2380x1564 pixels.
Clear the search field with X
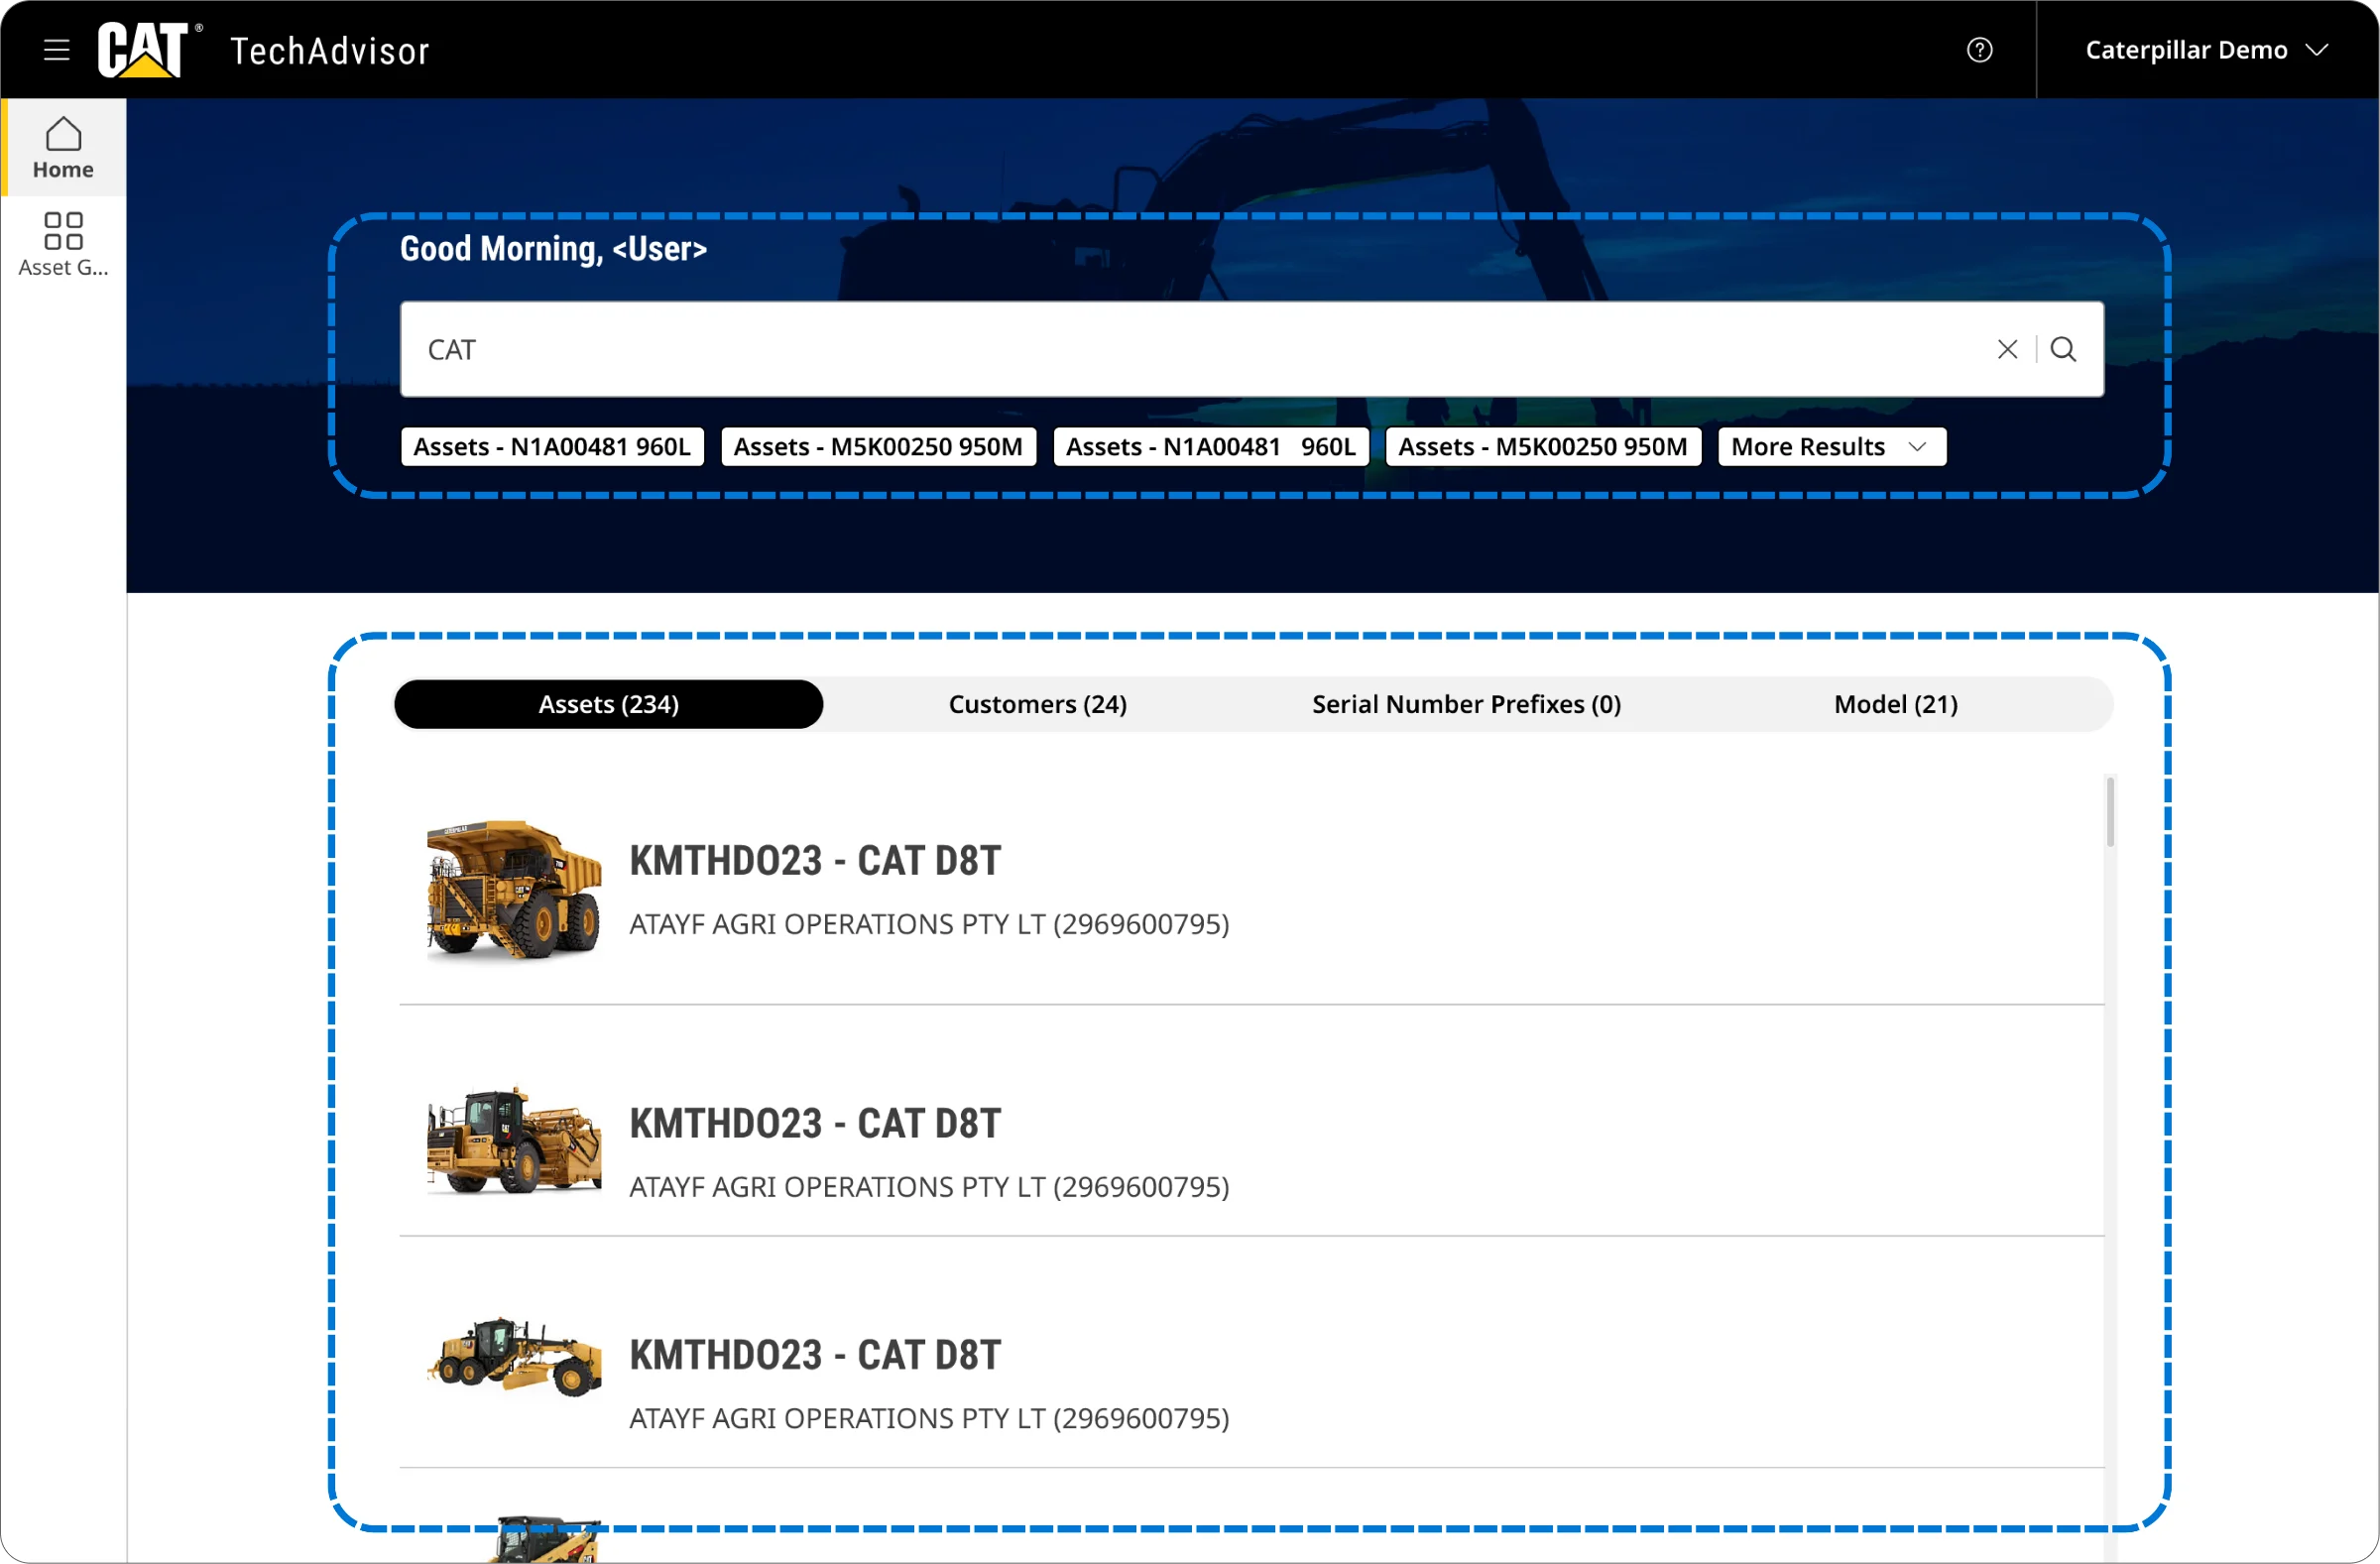click(x=2007, y=349)
